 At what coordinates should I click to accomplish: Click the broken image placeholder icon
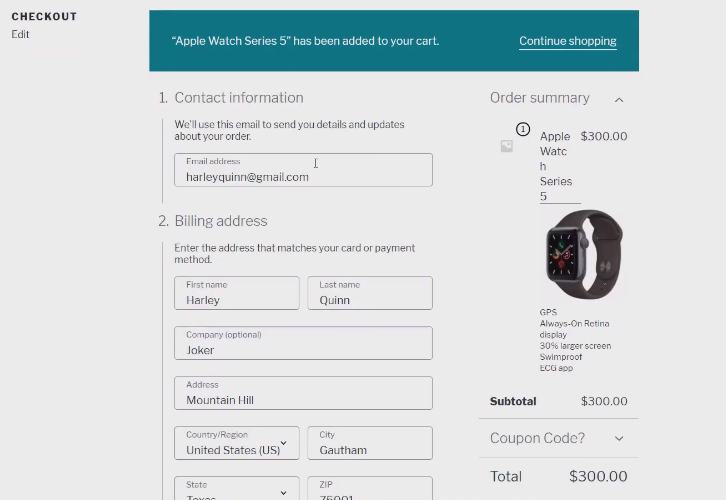(x=507, y=146)
